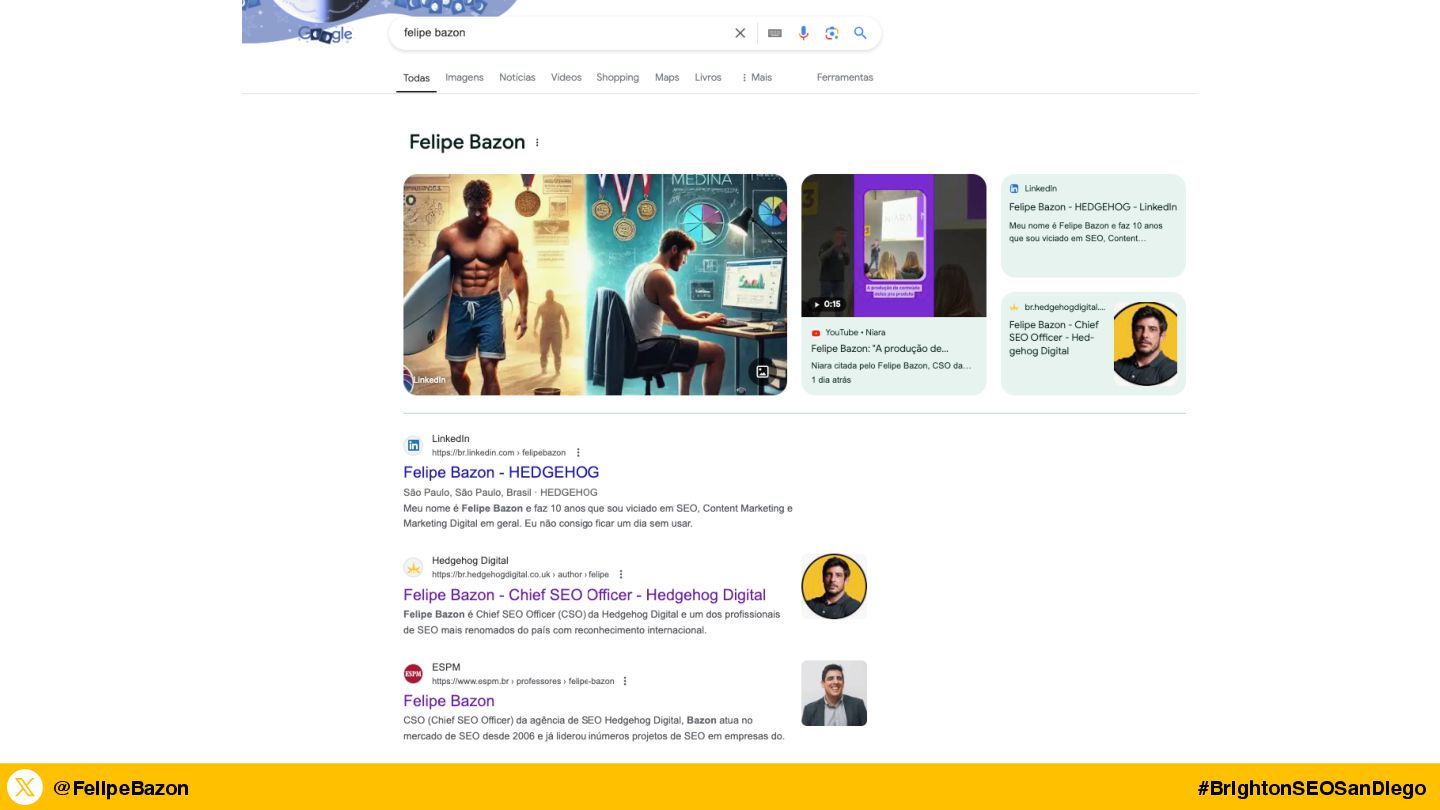Click the br.hedgehogdigital.co.uk author URL text
1440x810 pixels.
tap(520, 575)
